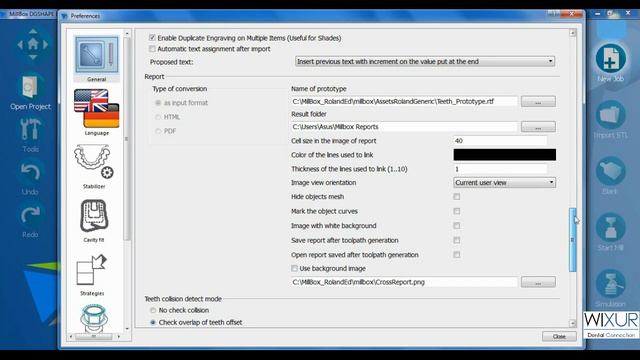Click the settings pane scroll up arrow
The image size is (640, 360).
tap(573, 33)
